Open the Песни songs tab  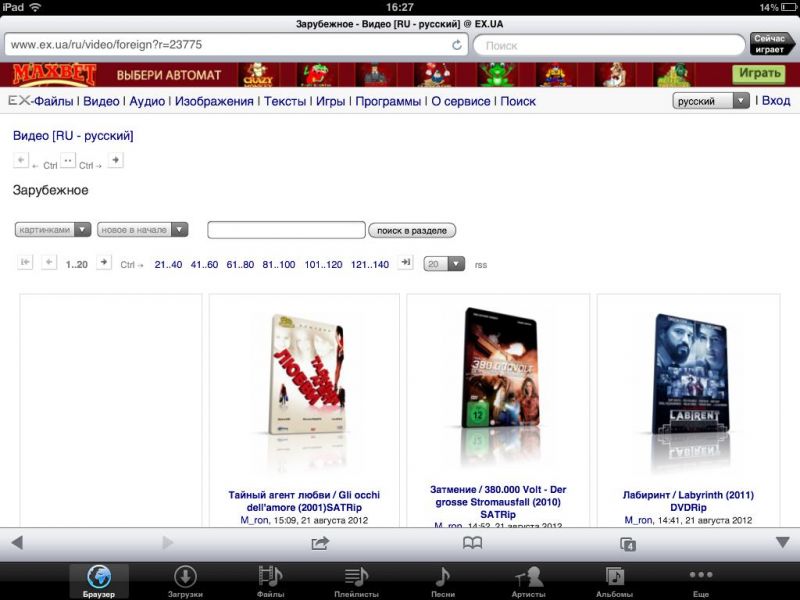(x=442, y=581)
